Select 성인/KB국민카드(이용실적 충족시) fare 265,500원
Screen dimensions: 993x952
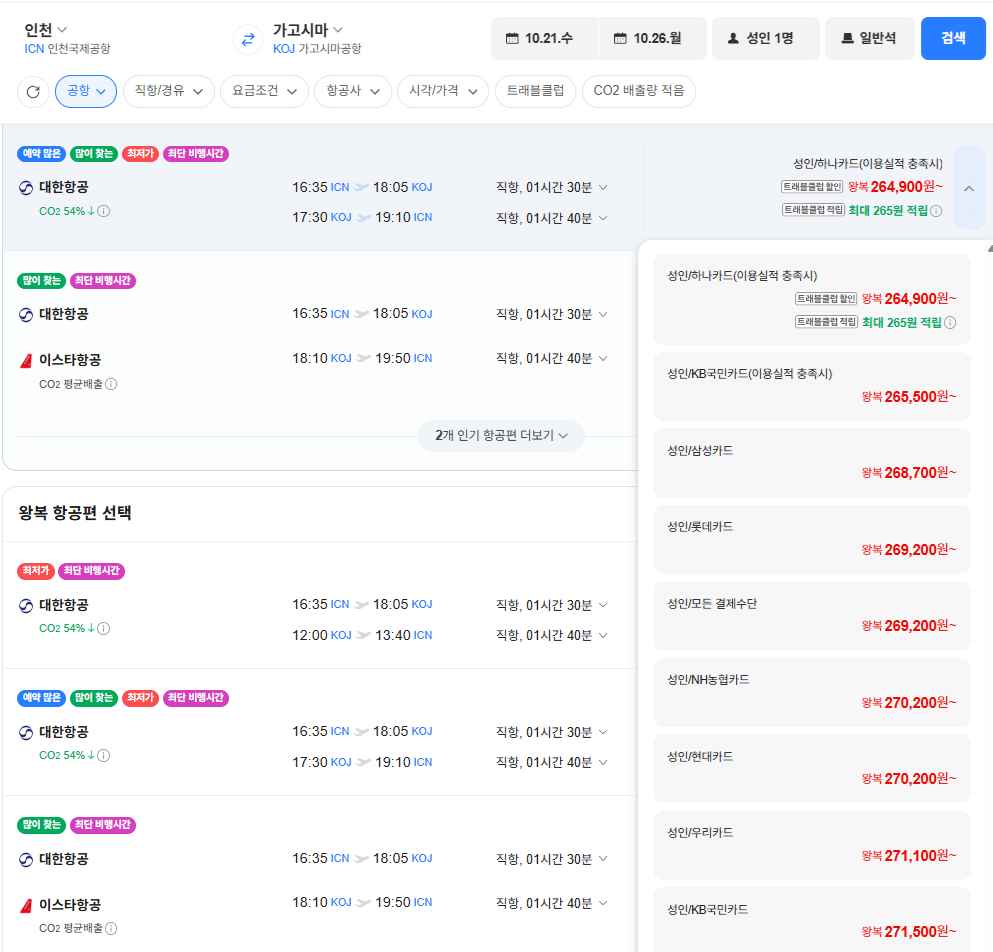(x=812, y=386)
